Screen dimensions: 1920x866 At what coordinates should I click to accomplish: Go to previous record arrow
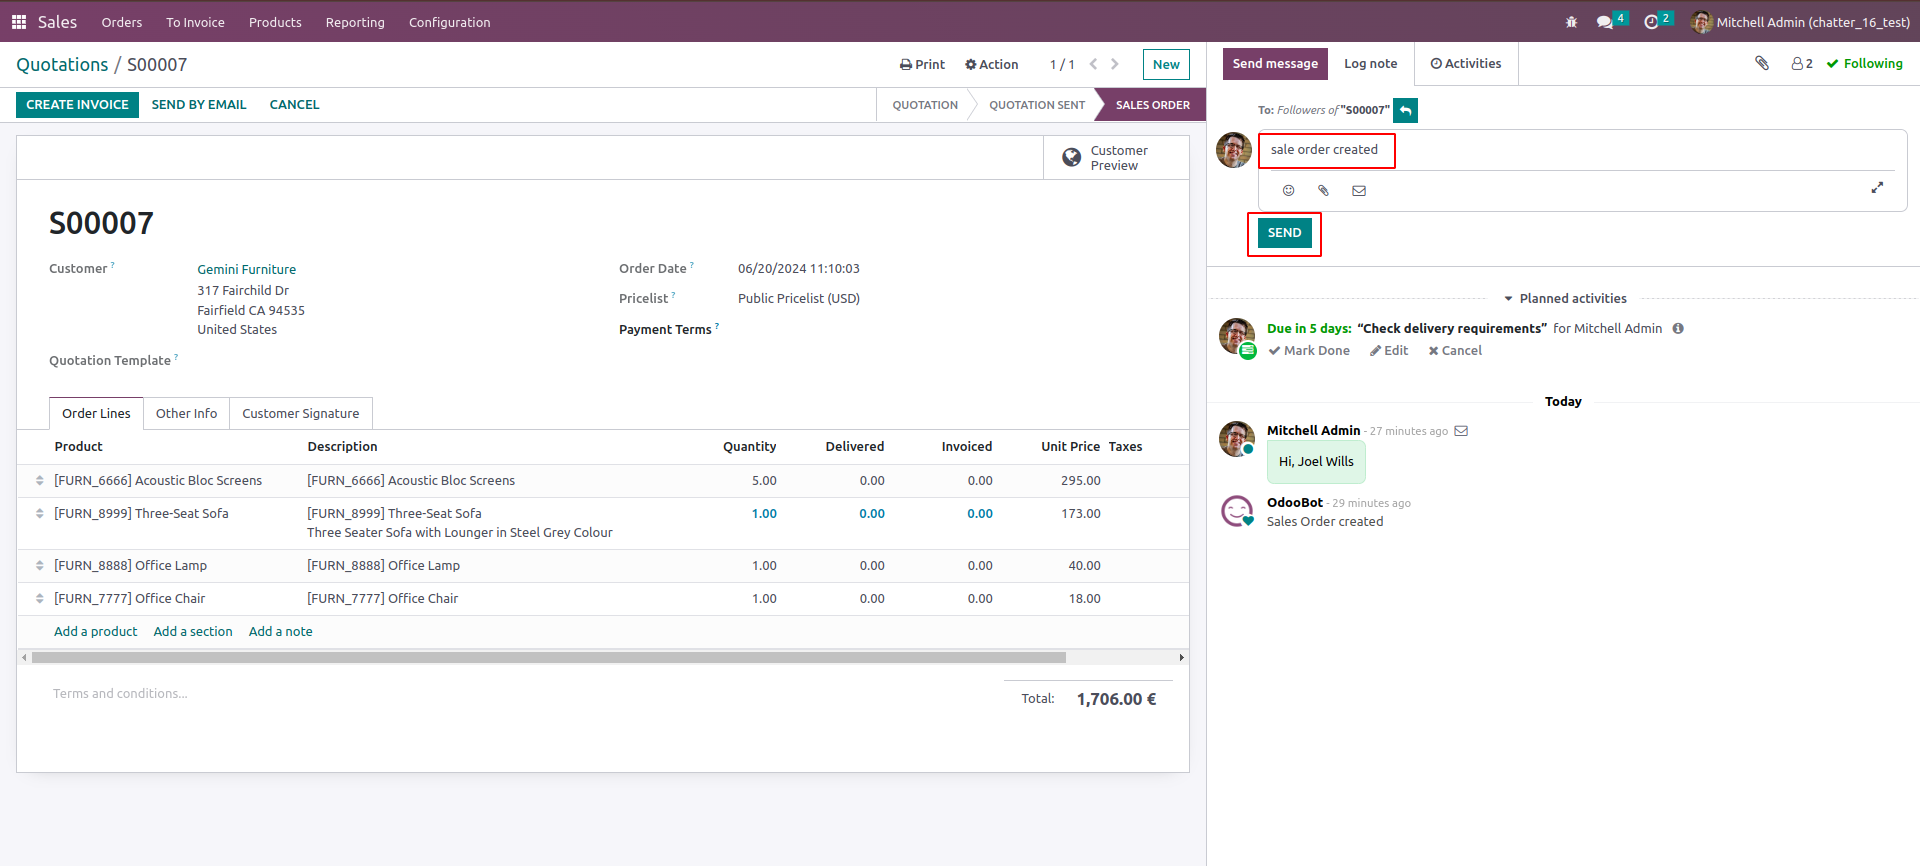coord(1093,64)
